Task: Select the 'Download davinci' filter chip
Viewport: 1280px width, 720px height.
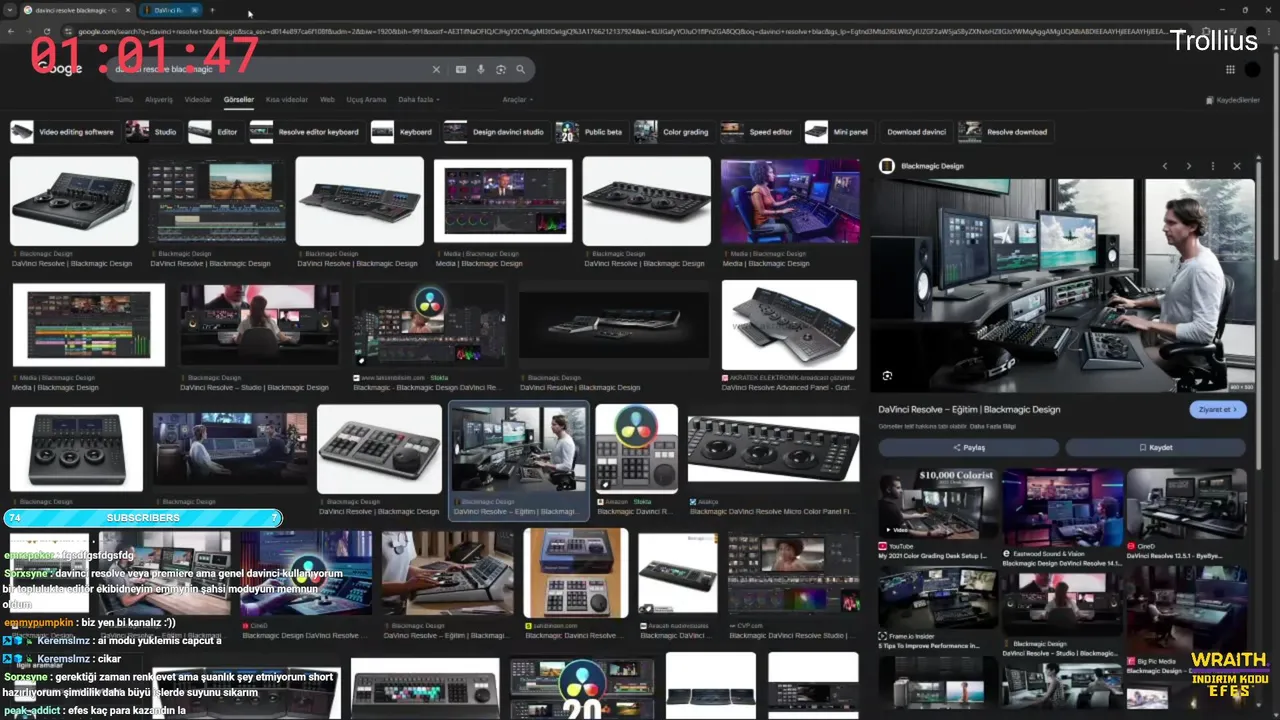Action: (916, 132)
